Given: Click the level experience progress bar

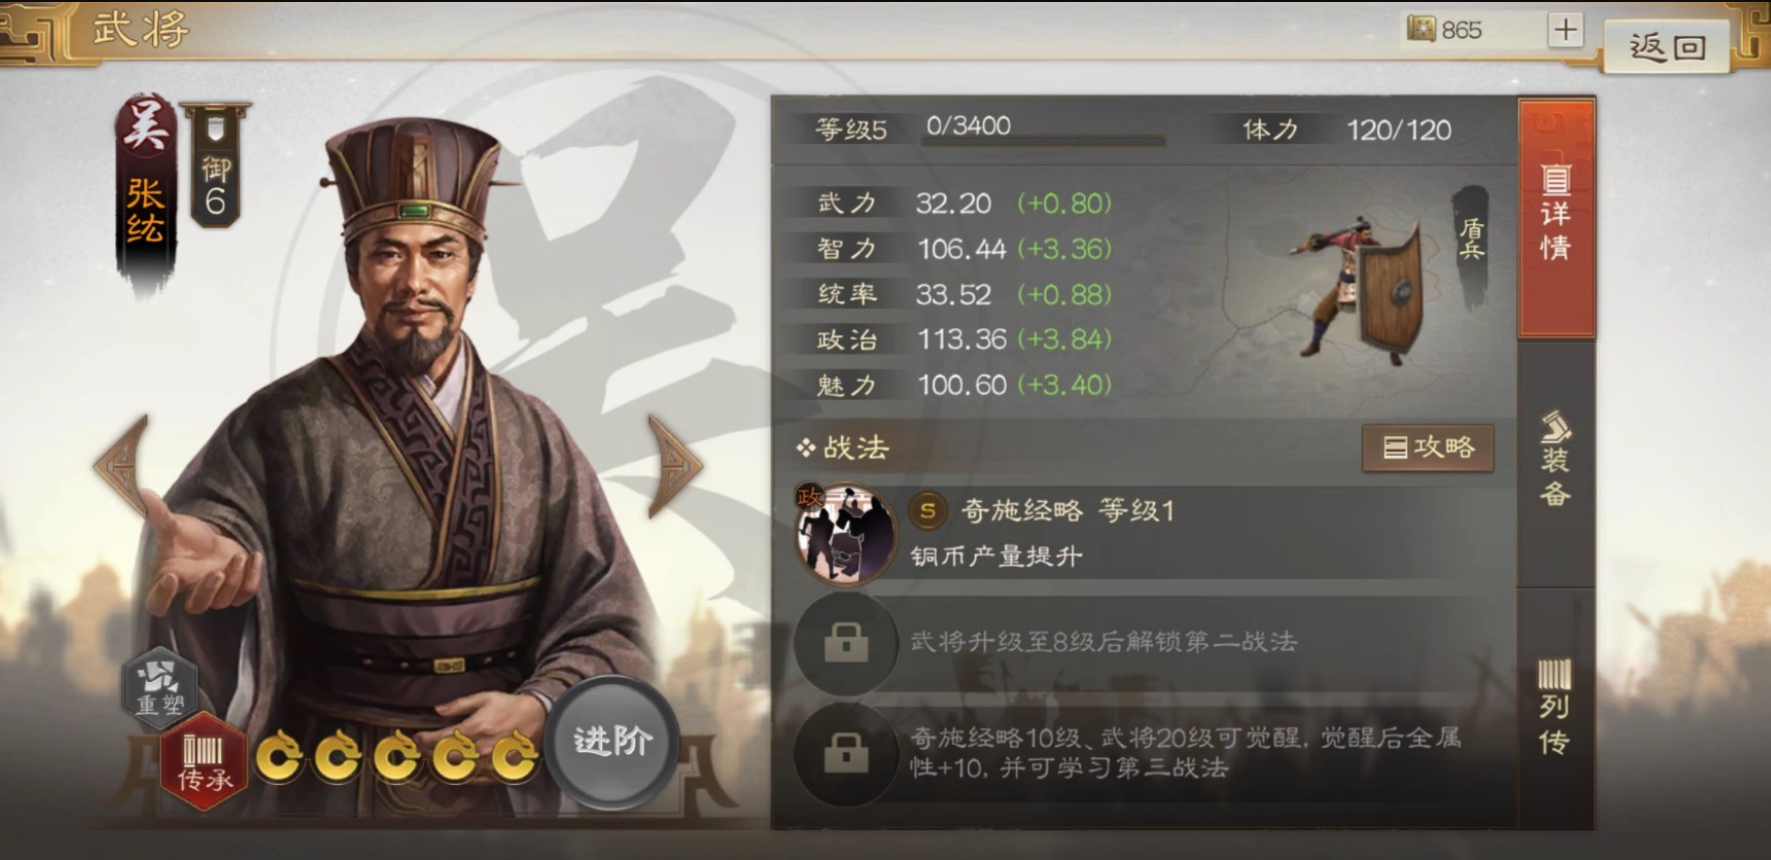Looking at the screenshot, I should pyautogui.click(x=1043, y=141).
